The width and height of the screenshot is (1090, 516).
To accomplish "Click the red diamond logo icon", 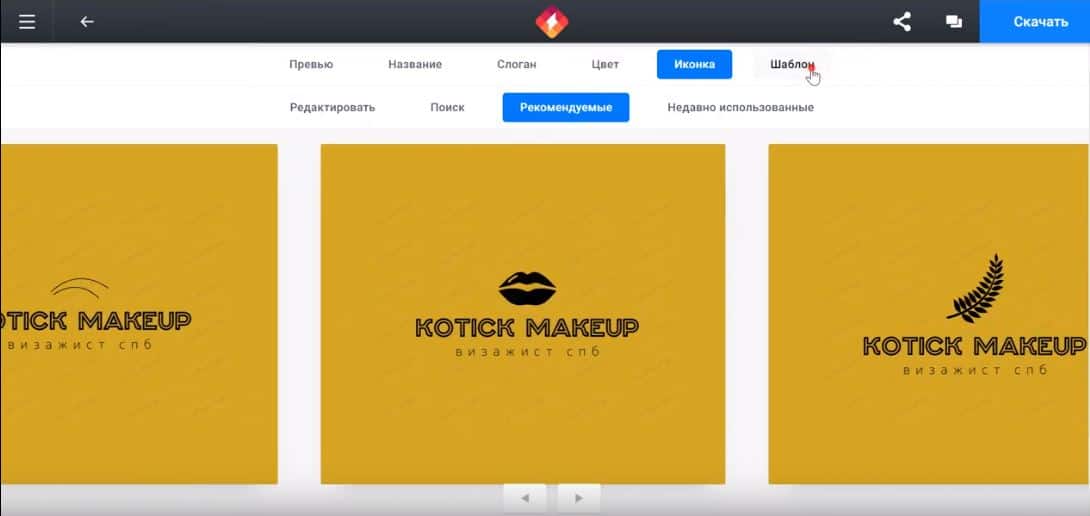I will coord(551,21).
